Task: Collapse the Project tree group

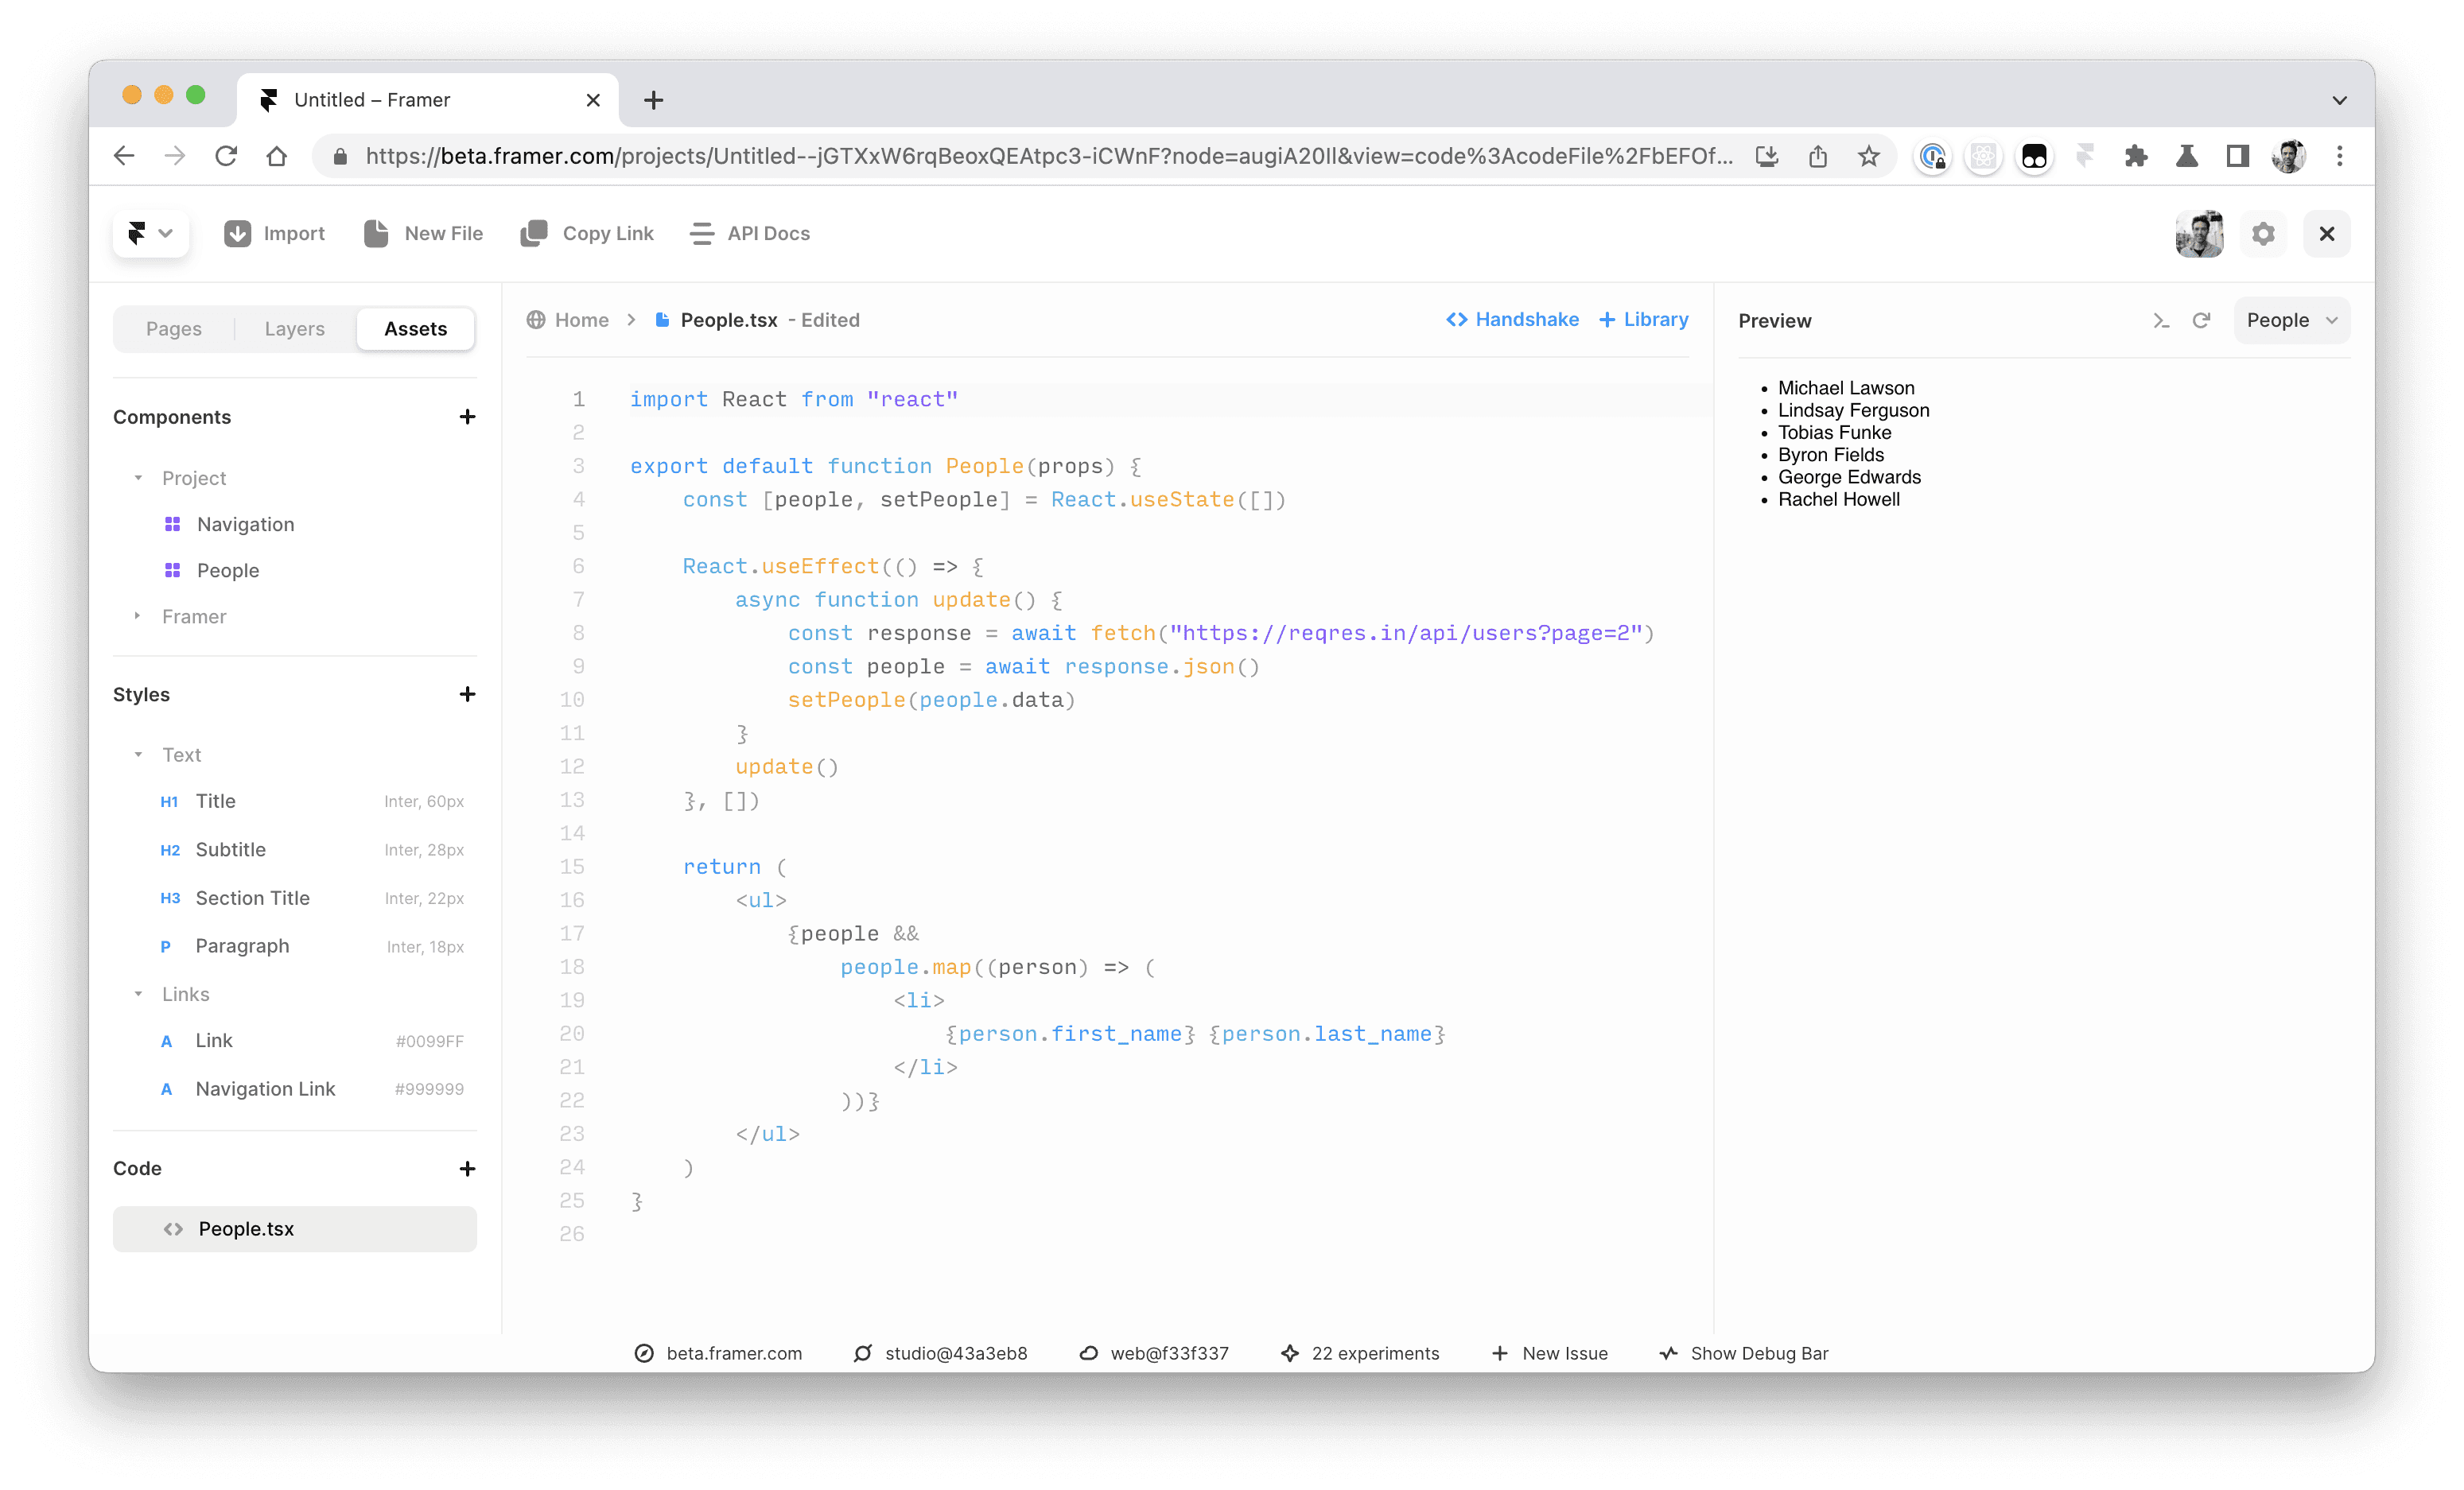Action: click(x=138, y=478)
